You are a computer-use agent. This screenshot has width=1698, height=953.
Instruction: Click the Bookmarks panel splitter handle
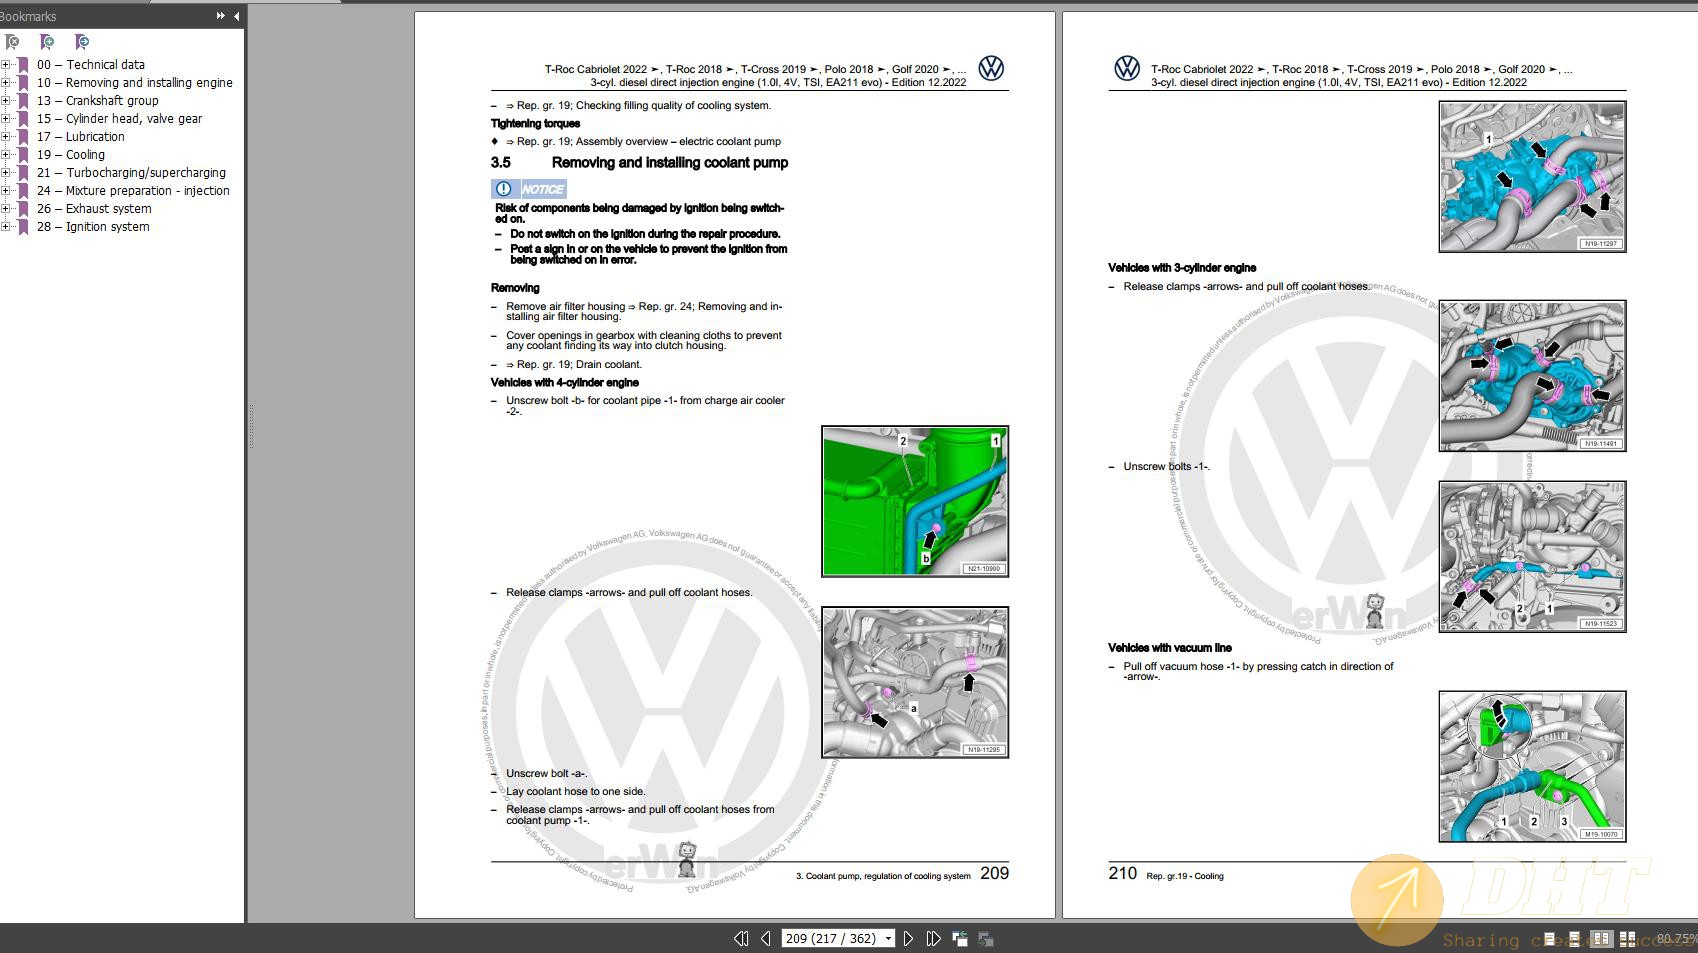(x=250, y=427)
